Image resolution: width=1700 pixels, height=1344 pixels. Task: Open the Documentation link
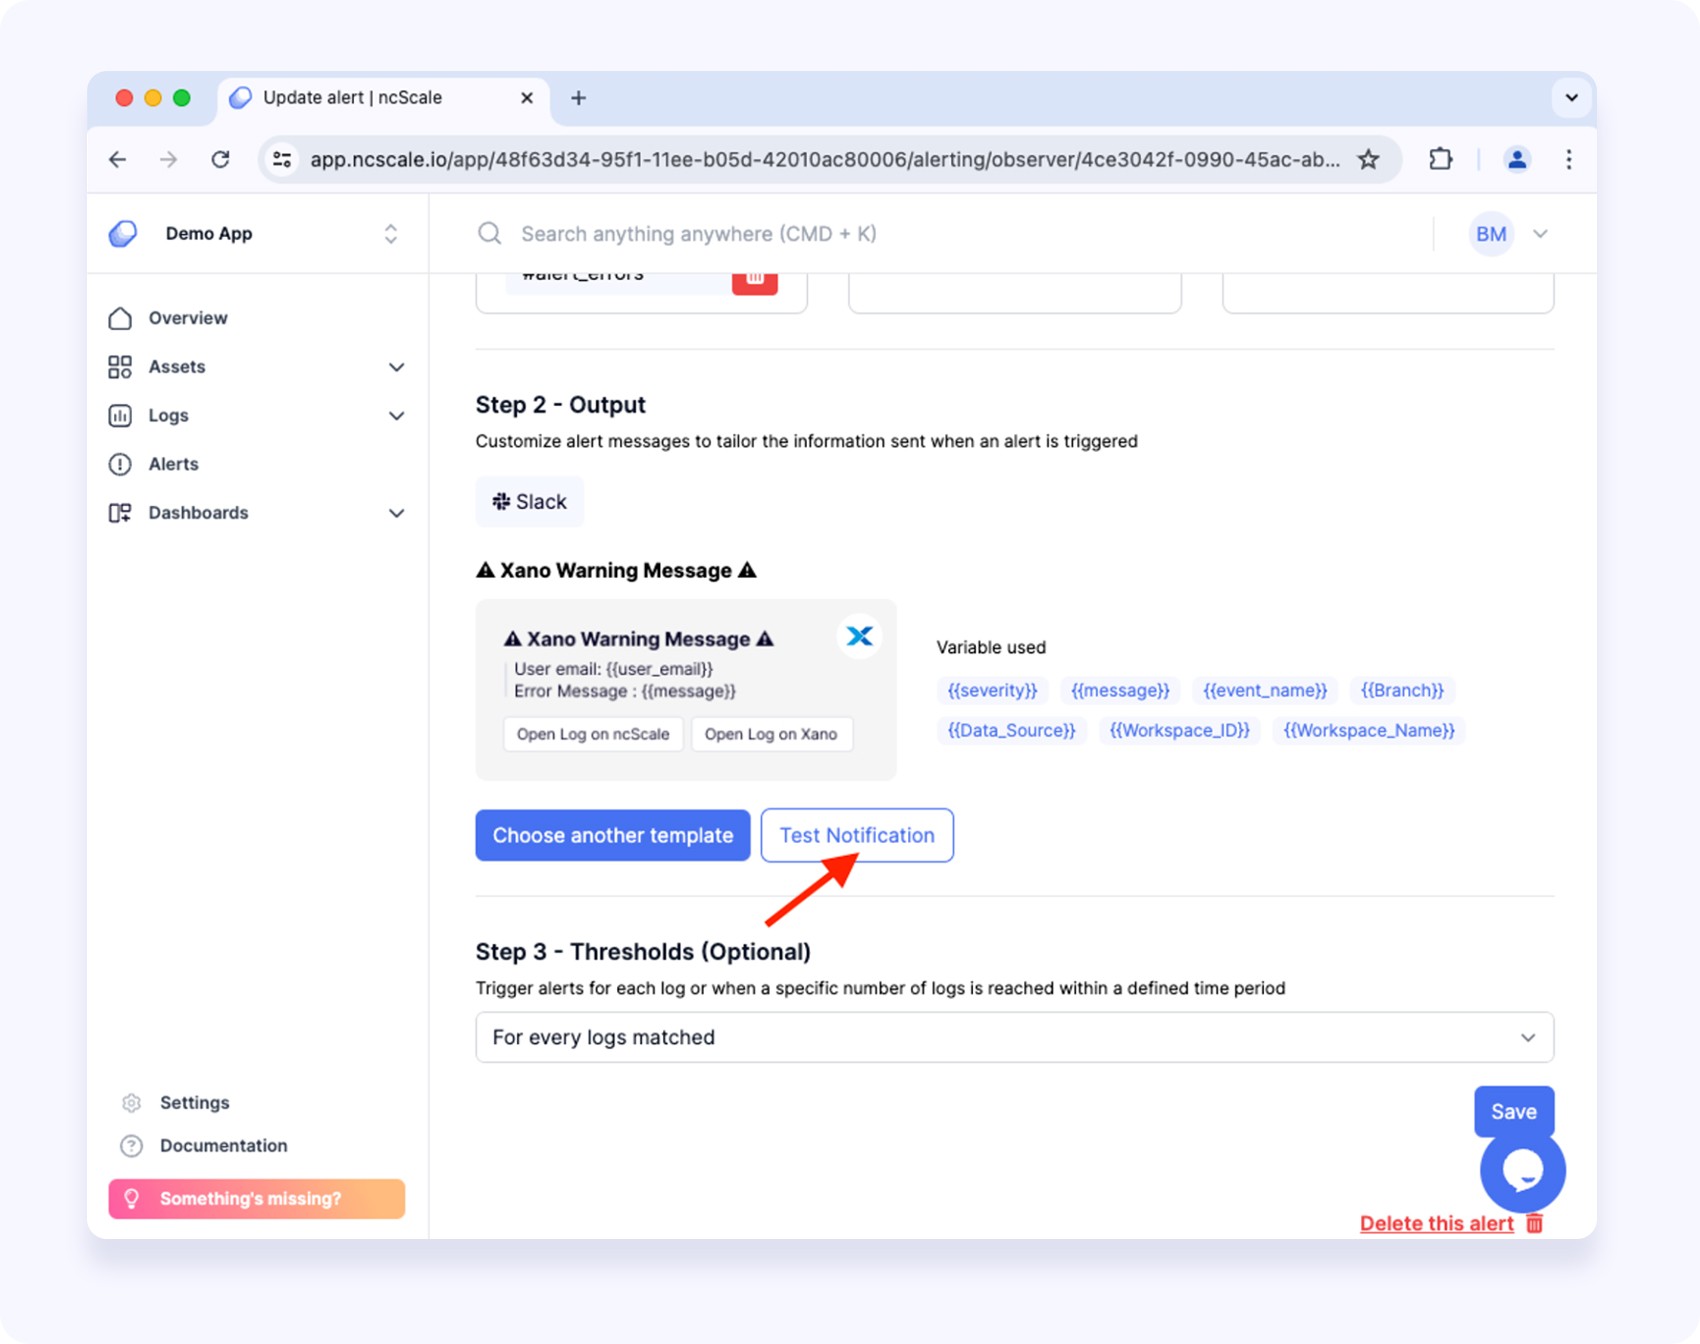(224, 1146)
